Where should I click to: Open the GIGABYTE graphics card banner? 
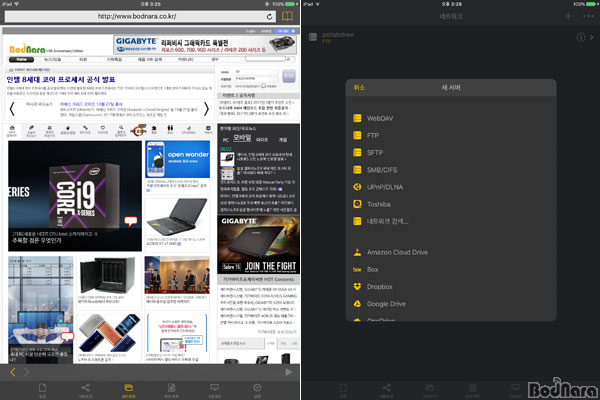click(x=205, y=45)
